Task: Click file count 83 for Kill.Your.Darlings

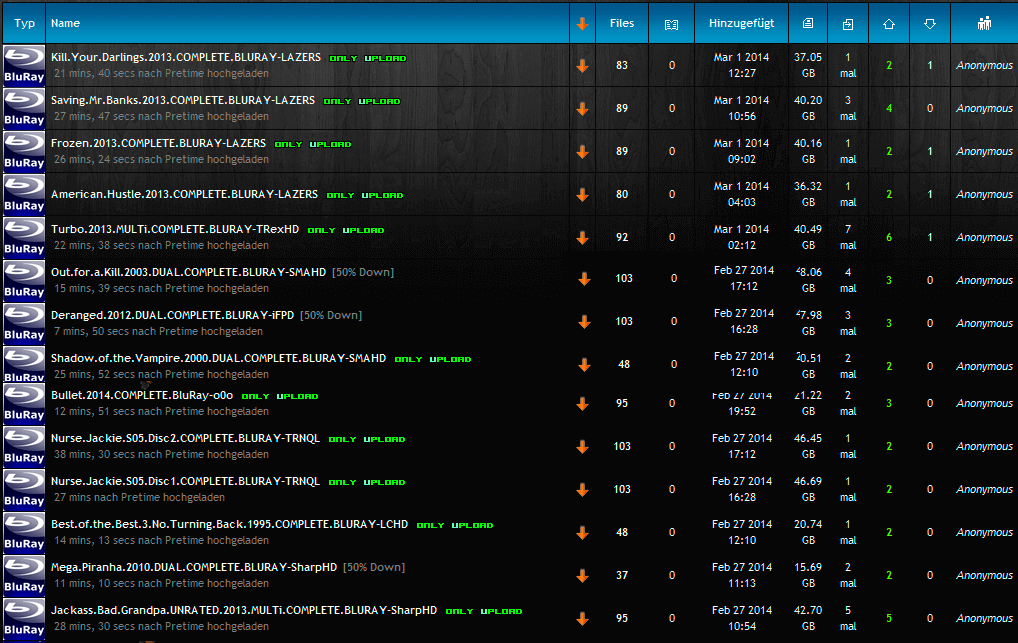Action: pos(621,66)
